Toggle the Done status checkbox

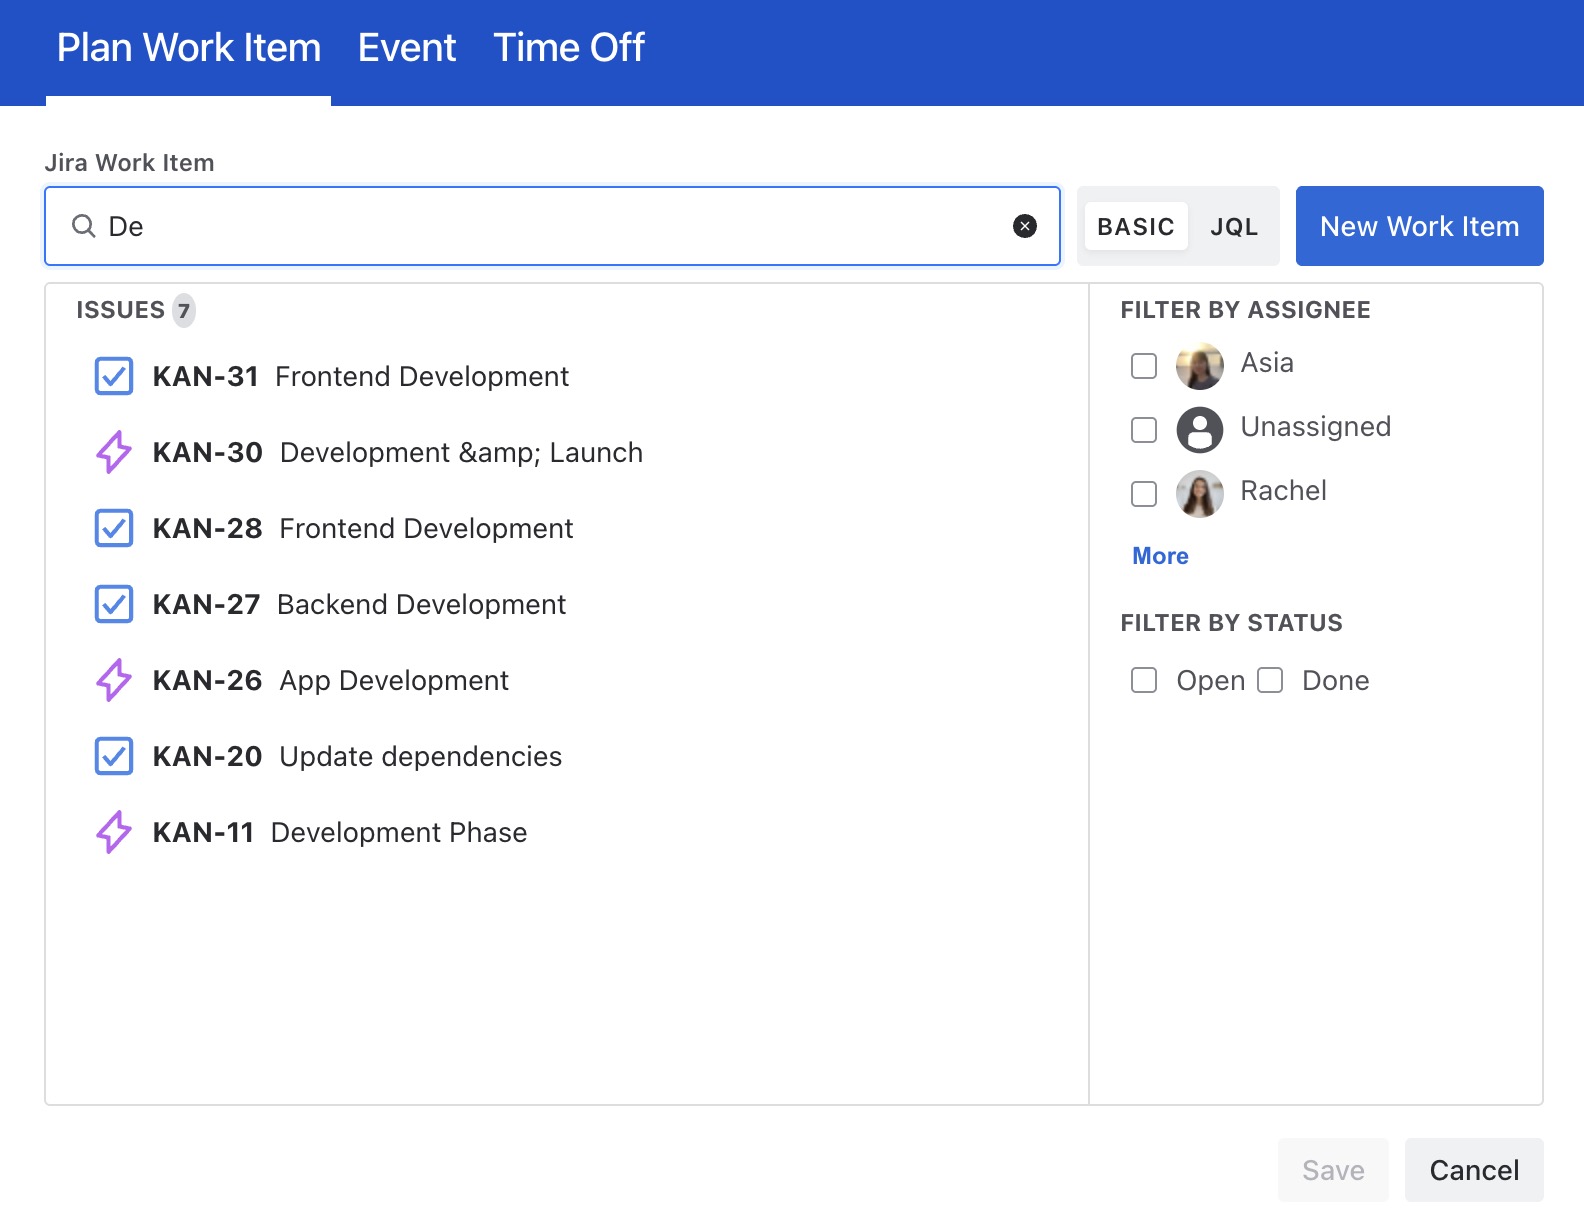click(x=1270, y=681)
